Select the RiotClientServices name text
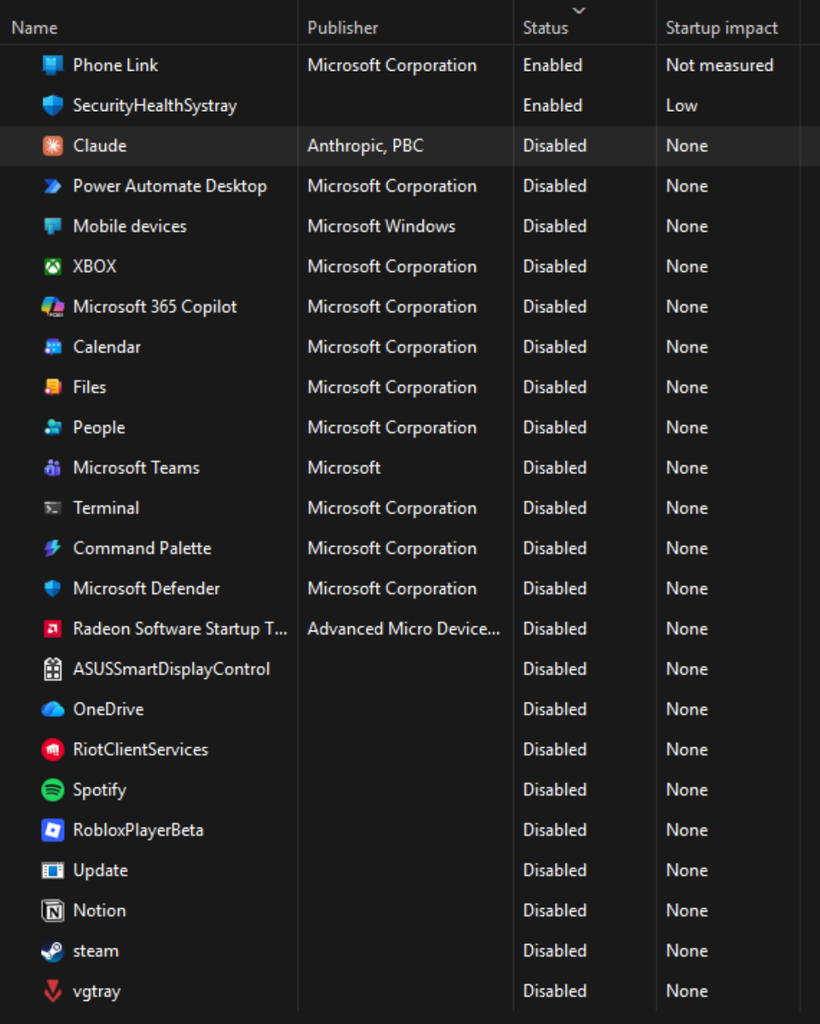Screen dimensions: 820x1024 click(x=140, y=750)
